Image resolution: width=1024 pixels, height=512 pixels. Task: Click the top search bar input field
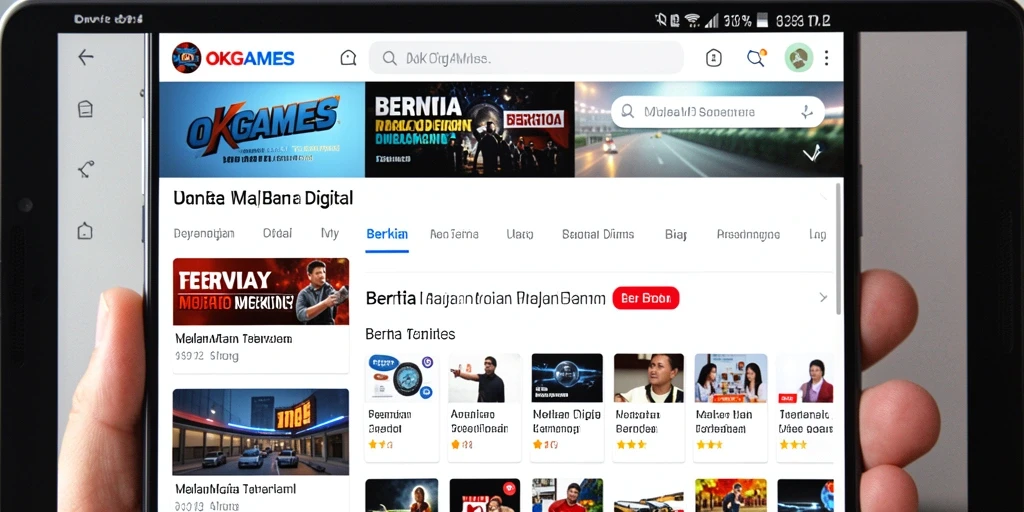(x=526, y=58)
